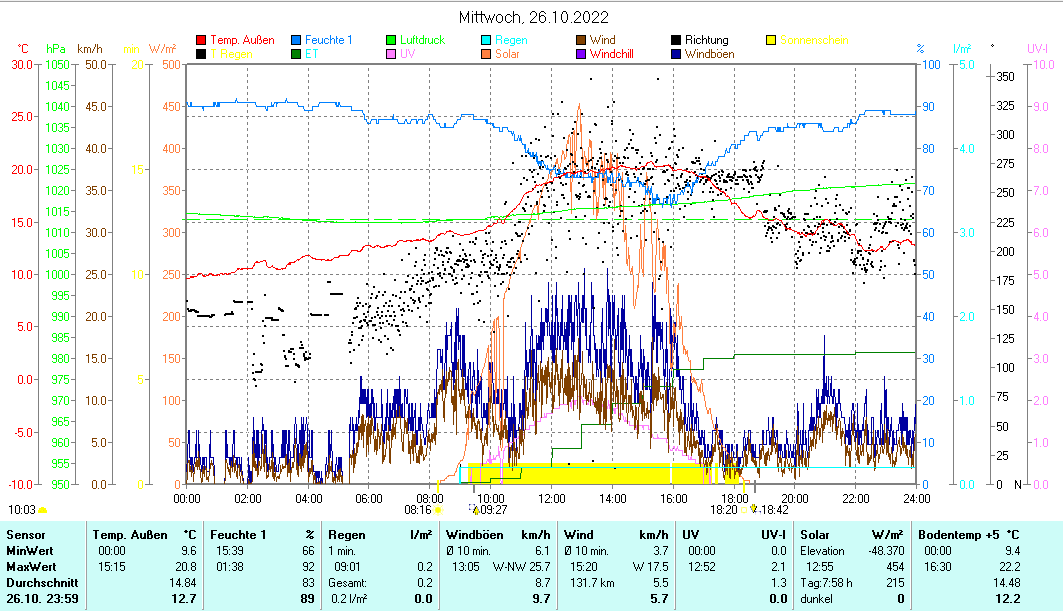1063x611 pixels.
Task: Click the yellow Sonnenschein legend square
Action: (x=771, y=41)
